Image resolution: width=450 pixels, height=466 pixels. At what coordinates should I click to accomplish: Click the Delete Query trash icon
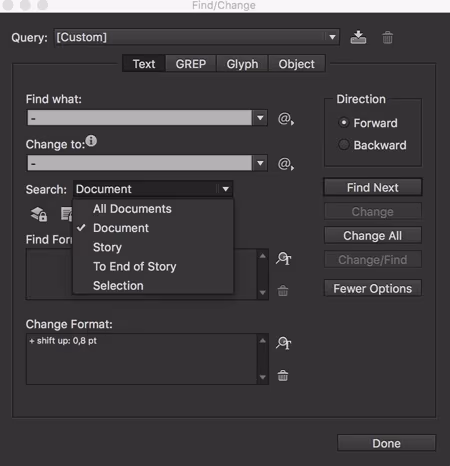(387, 38)
